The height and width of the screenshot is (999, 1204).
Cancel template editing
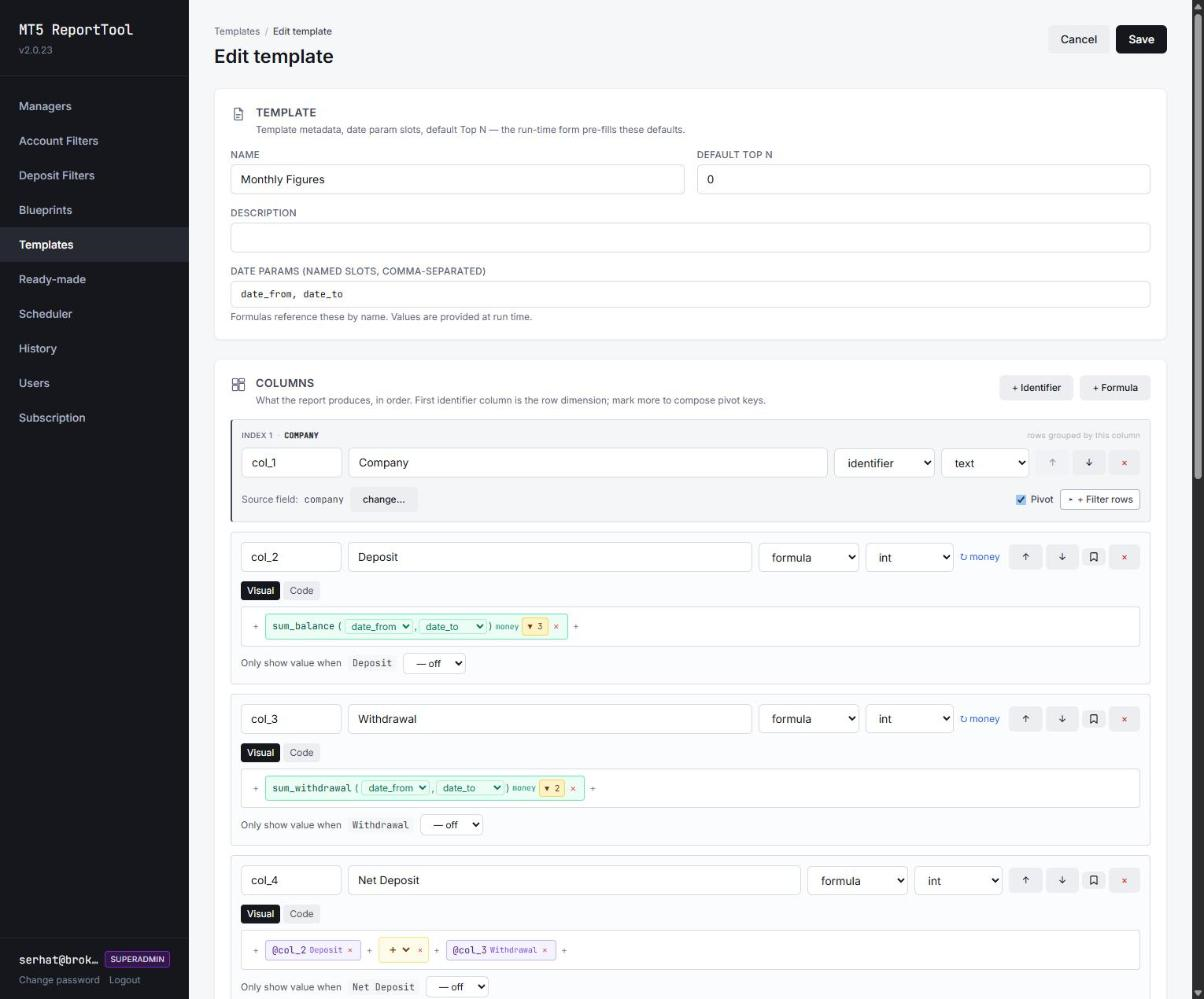tap(1078, 39)
